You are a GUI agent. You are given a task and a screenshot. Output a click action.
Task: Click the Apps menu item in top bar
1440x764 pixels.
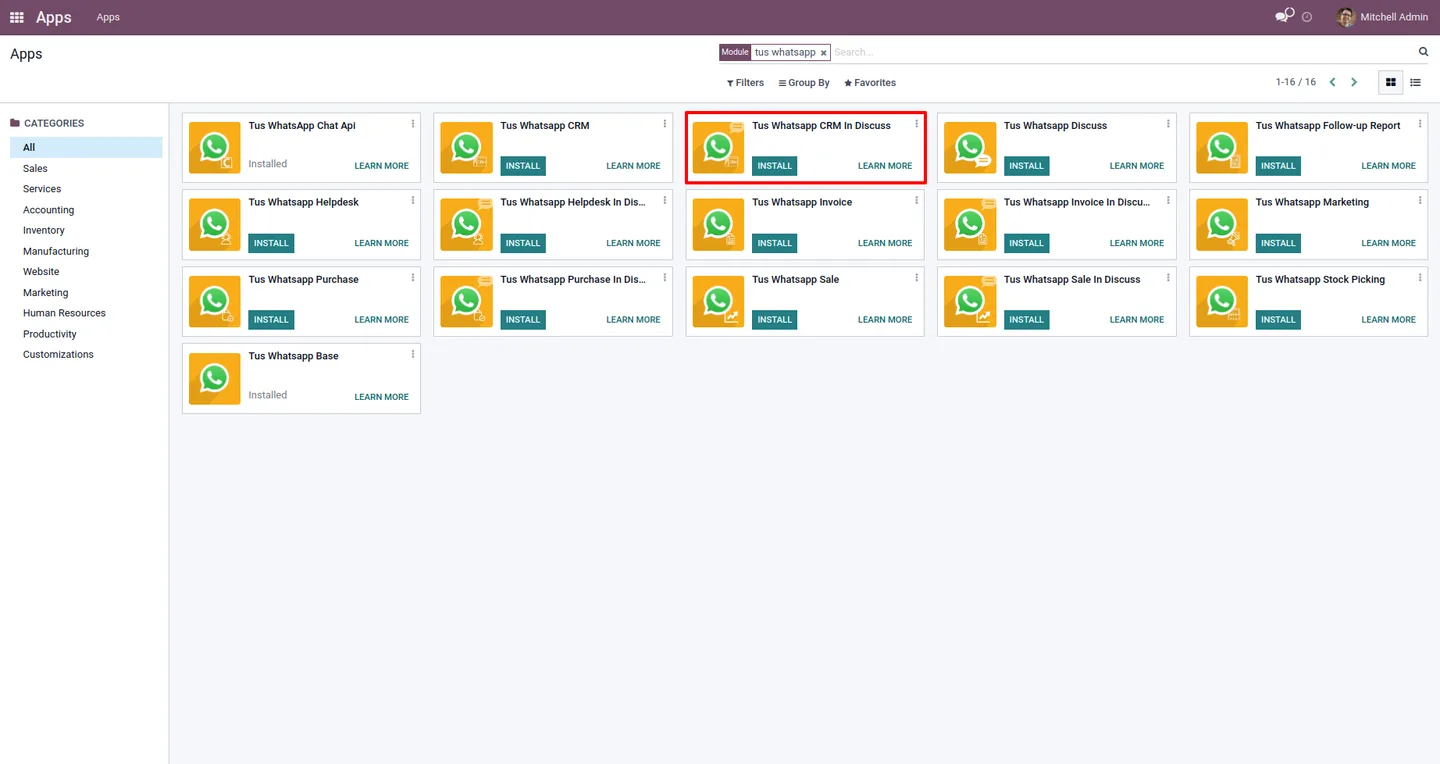click(108, 17)
